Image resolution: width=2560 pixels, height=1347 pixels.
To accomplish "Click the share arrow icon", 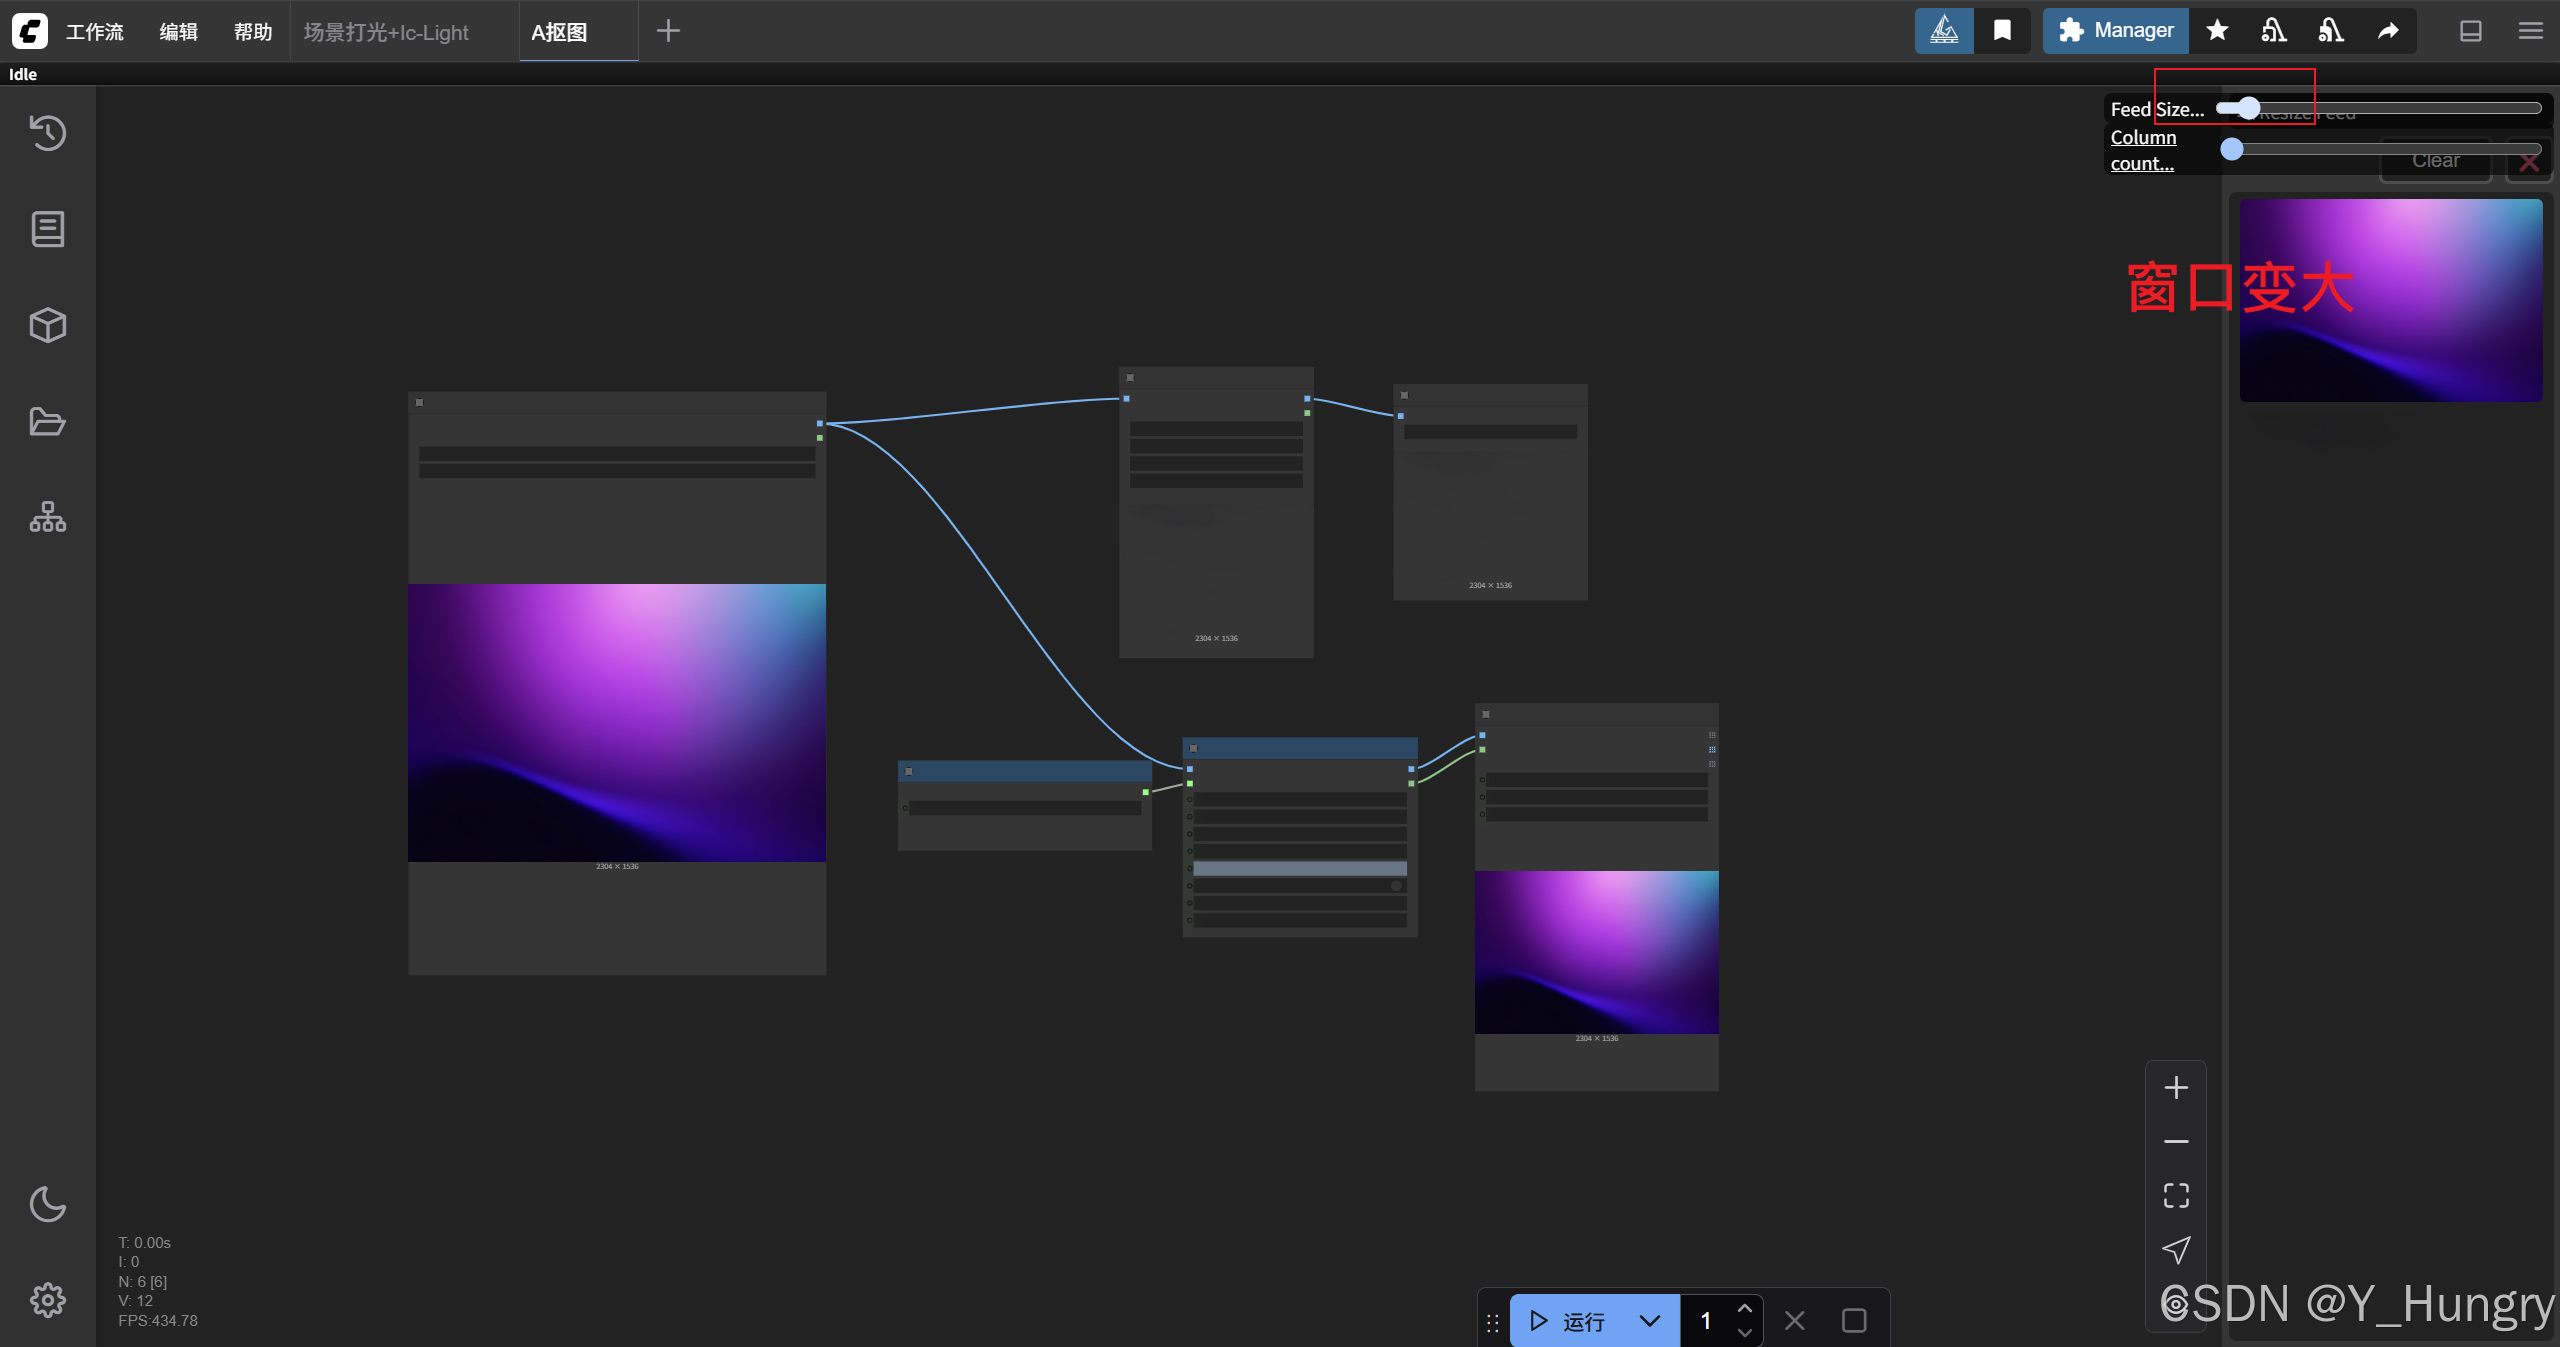I will pos(2388,31).
